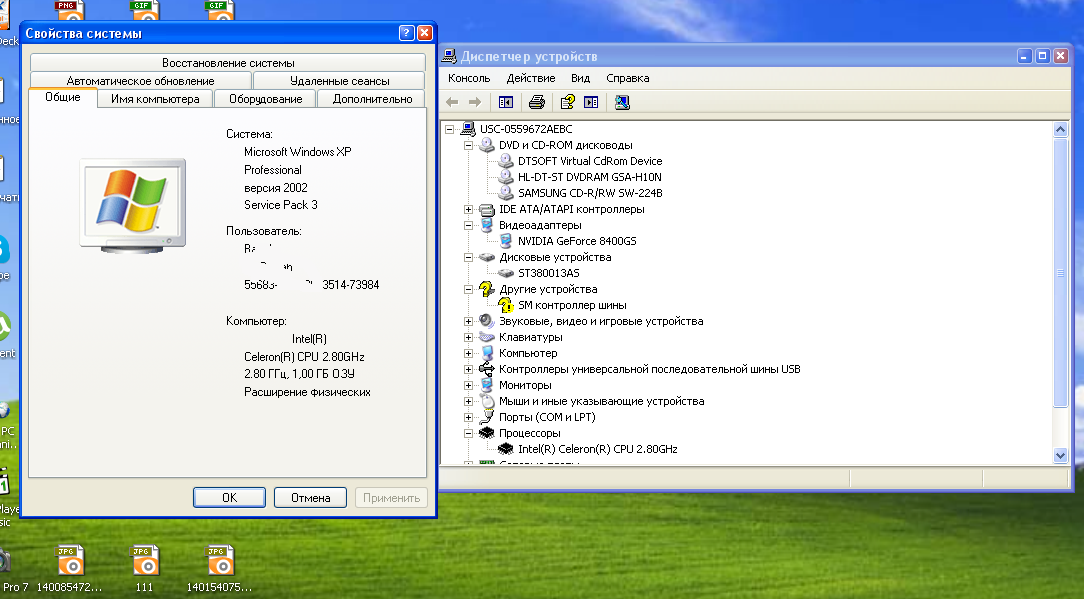Select the SM контроллер шины warning device
This screenshot has height=599, width=1084.
[x=572, y=305]
